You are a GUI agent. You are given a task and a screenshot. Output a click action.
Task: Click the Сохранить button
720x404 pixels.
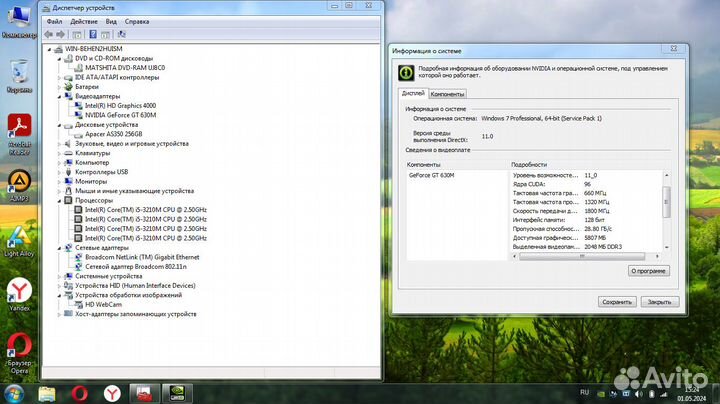(617, 302)
